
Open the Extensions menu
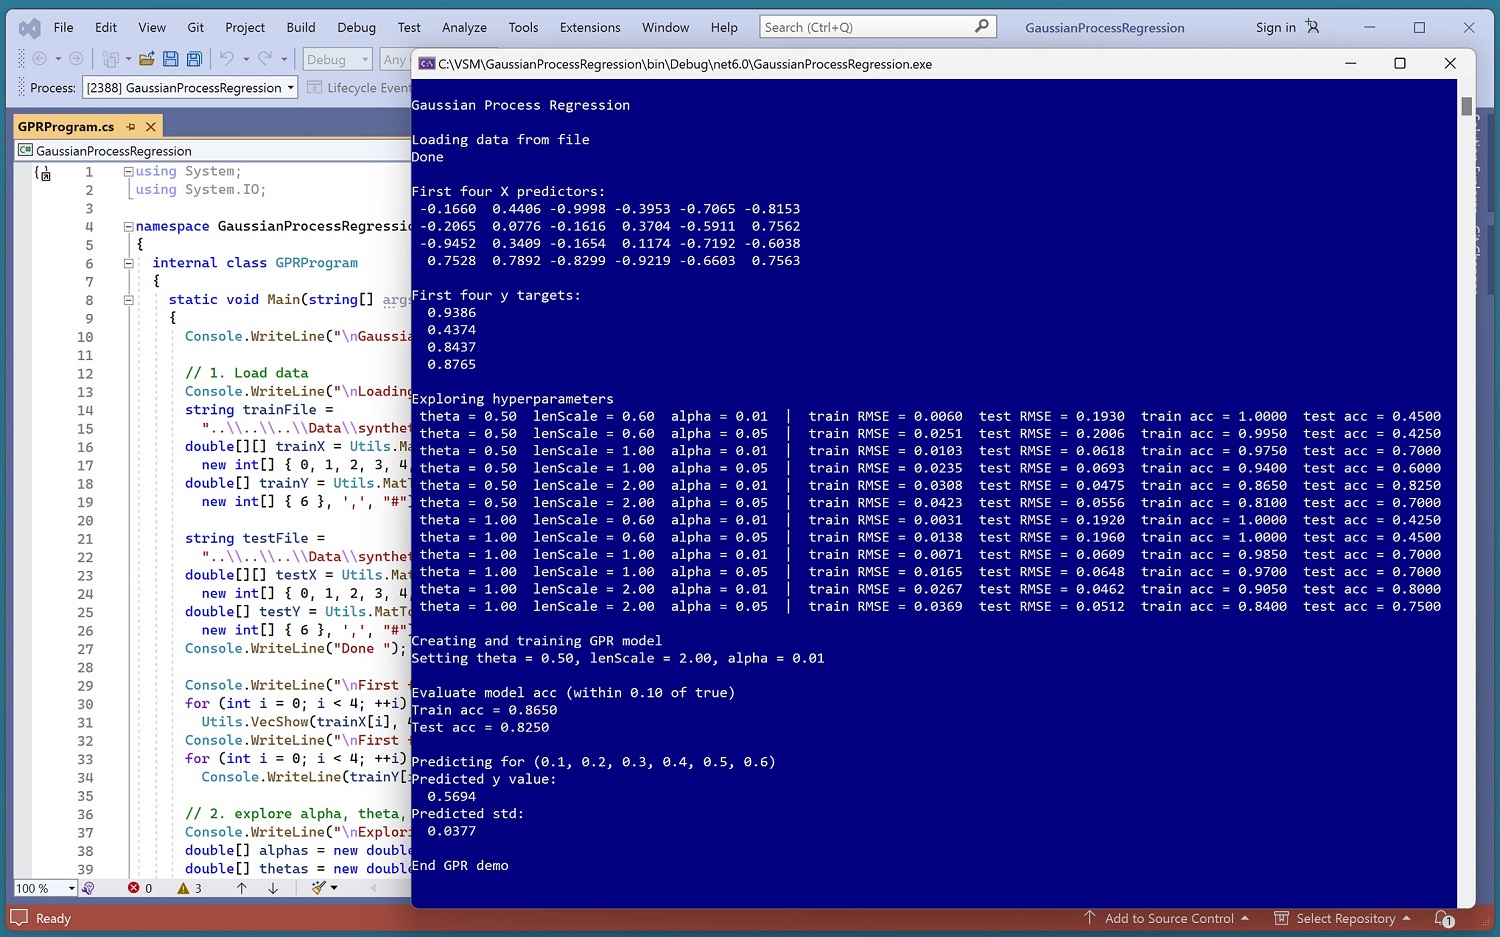tap(589, 27)
